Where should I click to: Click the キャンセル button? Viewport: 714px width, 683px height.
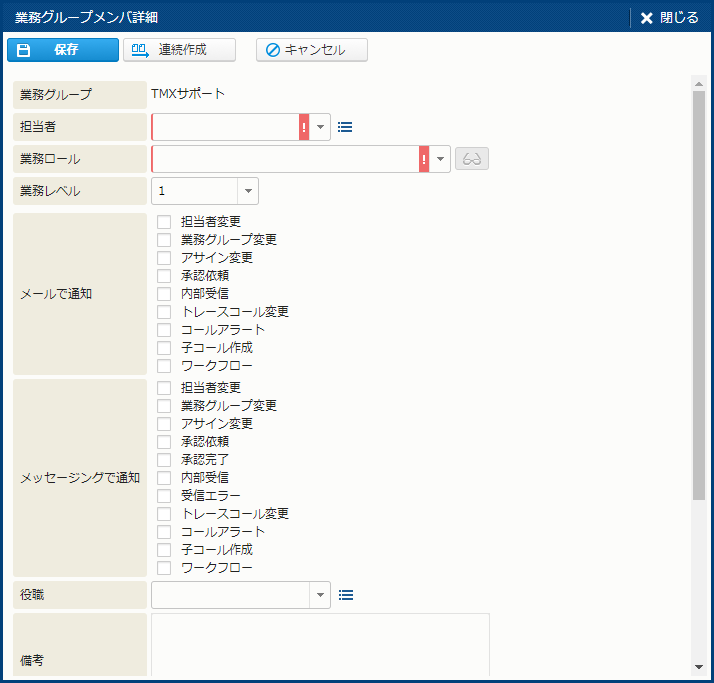click(312, 50)
